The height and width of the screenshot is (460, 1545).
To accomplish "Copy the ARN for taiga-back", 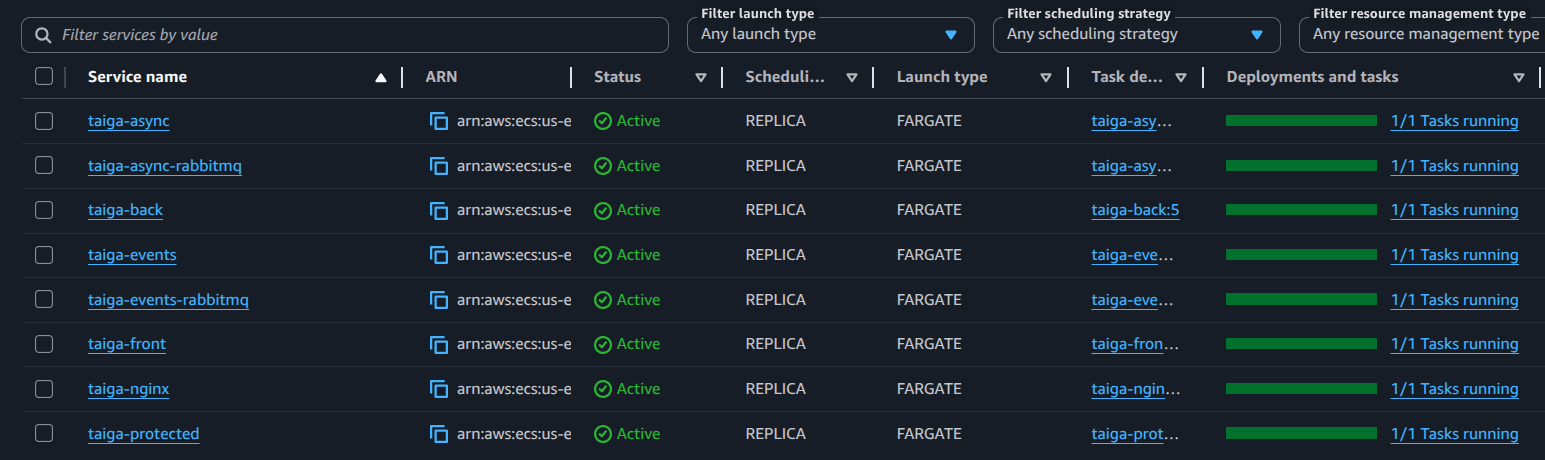I will (x=439, y=210).
